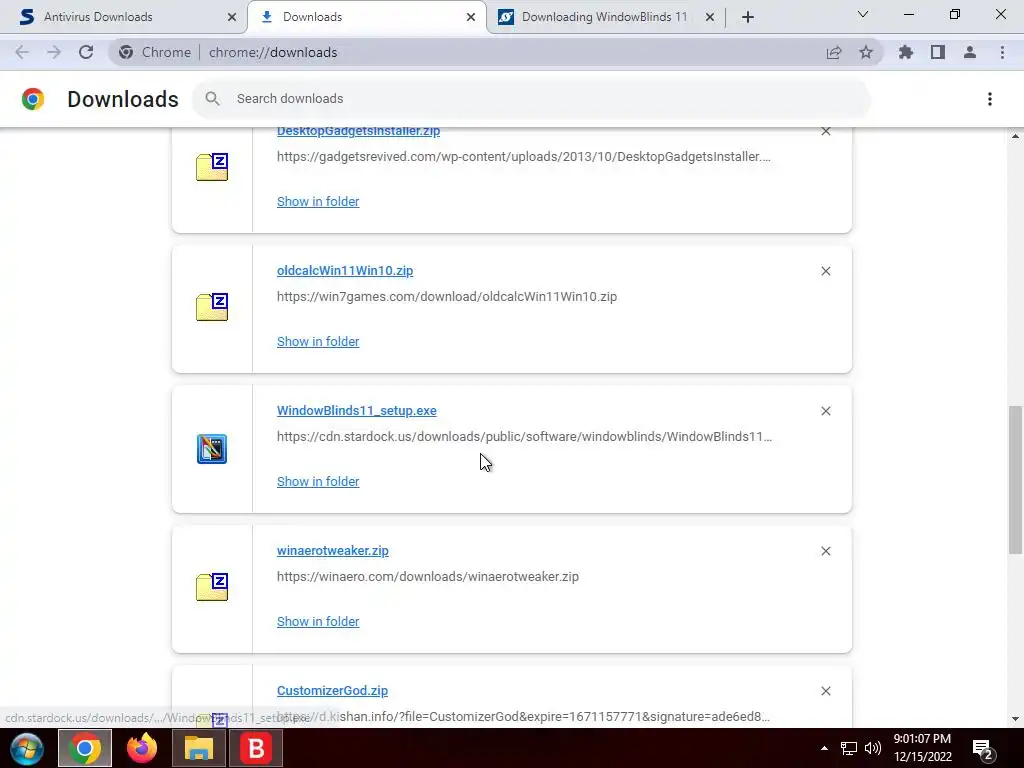Open the Downloads page more actions menu

990,99
